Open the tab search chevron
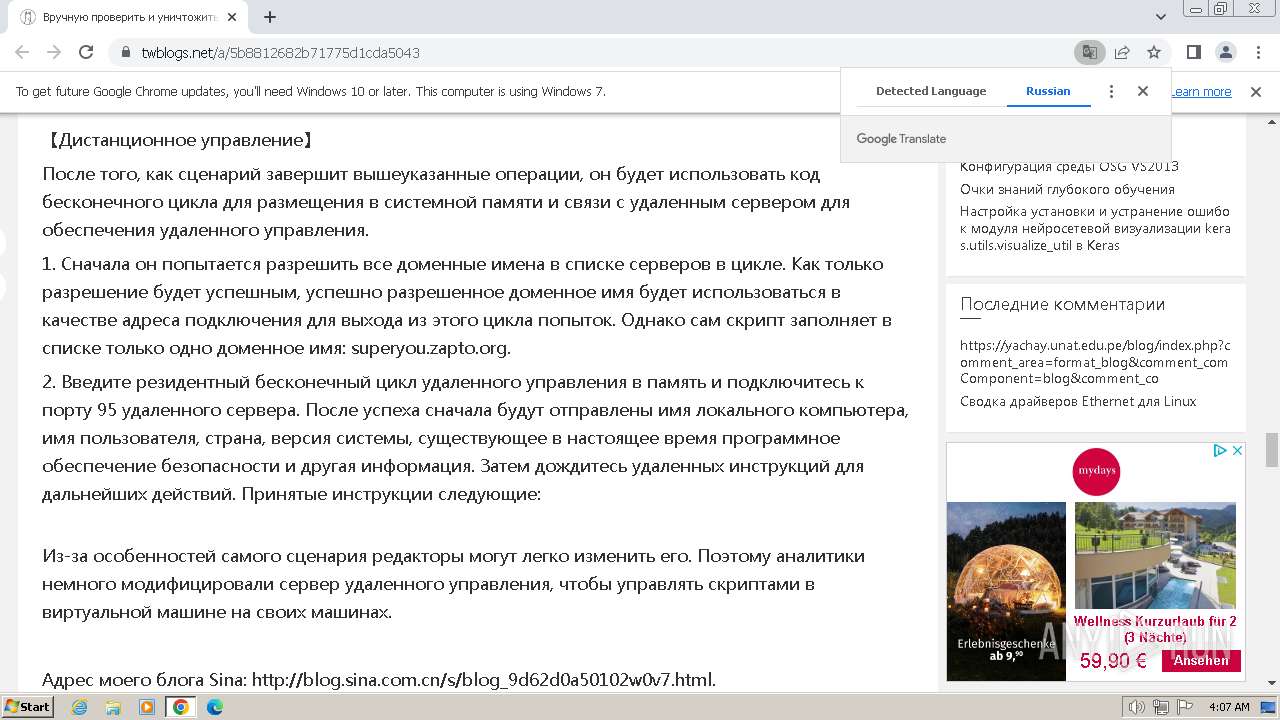This screenshot has width=1280, height=720. 1160,17
